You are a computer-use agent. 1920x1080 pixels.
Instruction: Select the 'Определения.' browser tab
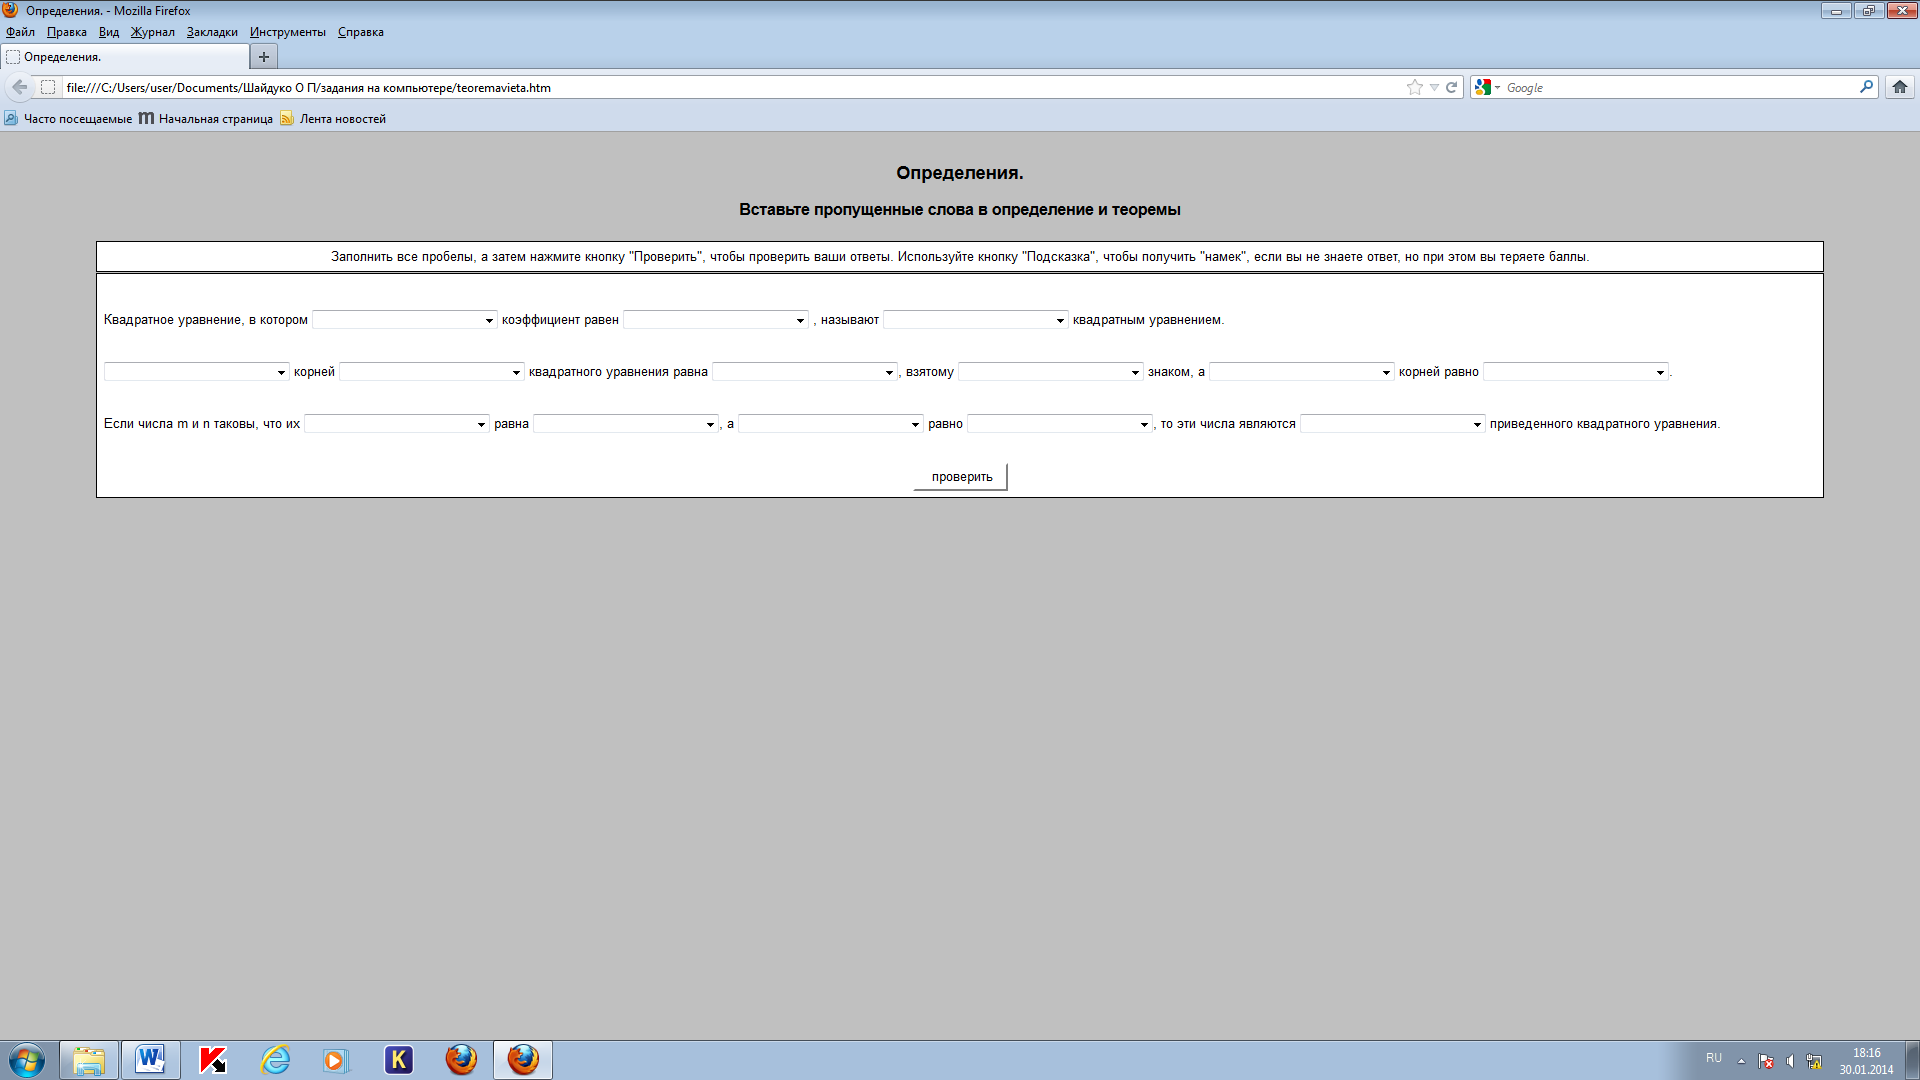click(125, 57)
